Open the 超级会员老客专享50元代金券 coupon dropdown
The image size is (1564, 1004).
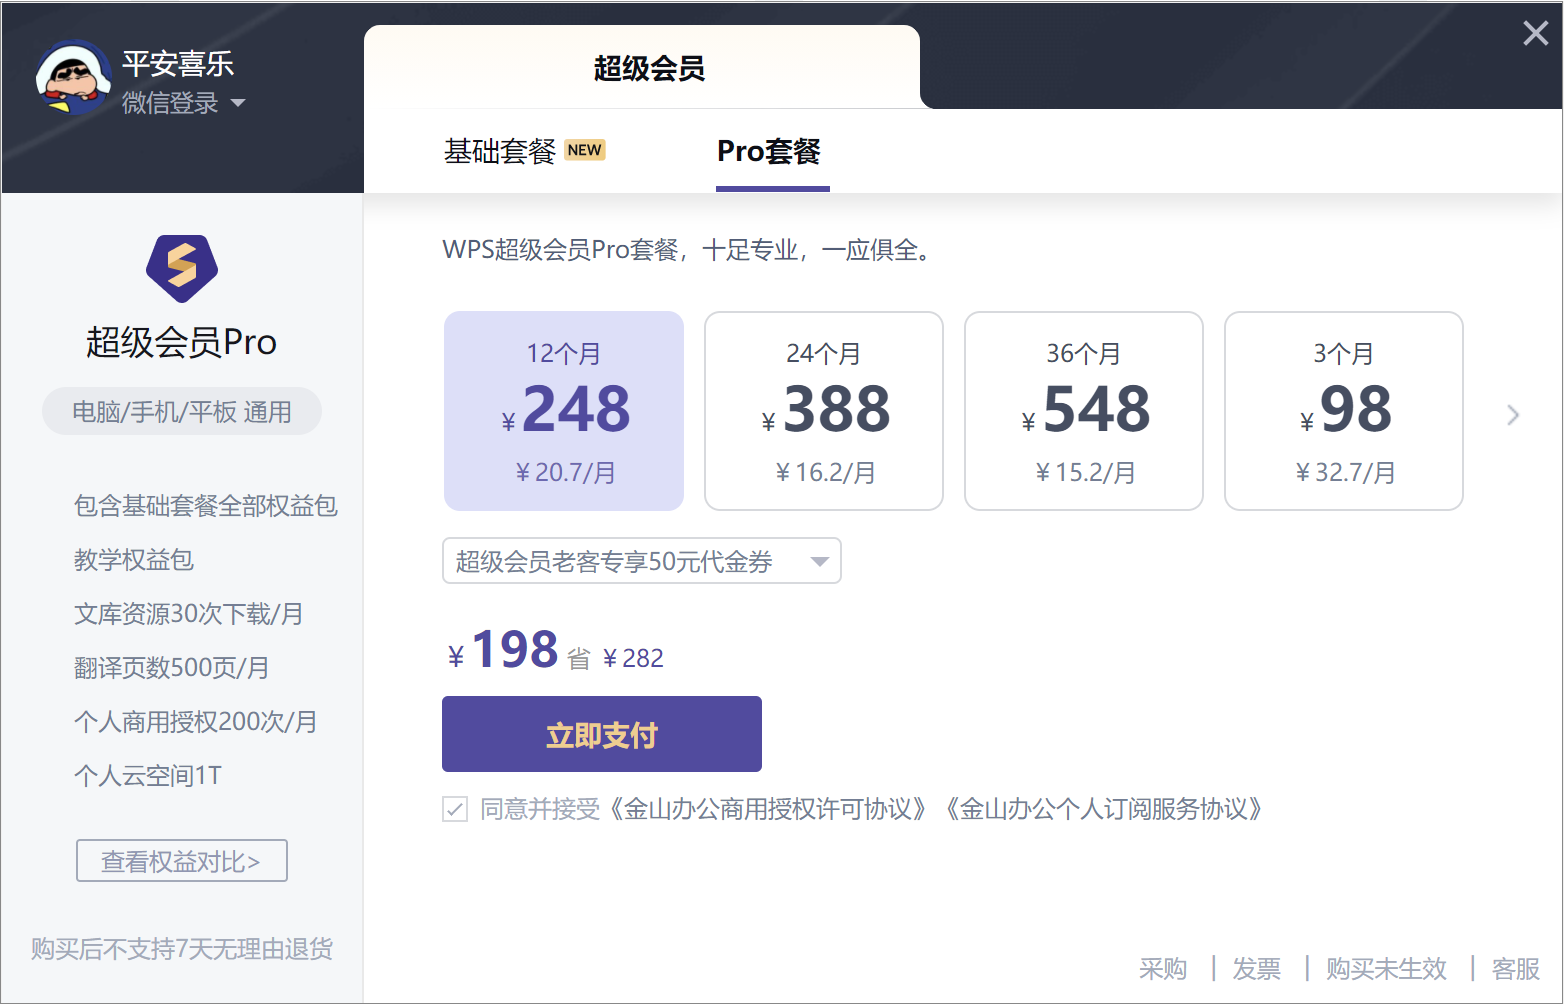[641, 561]
